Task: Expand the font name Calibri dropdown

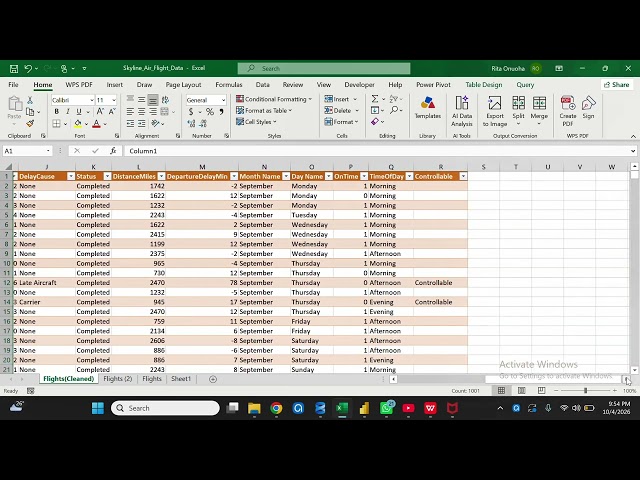Action: click(x=92, y=100)
